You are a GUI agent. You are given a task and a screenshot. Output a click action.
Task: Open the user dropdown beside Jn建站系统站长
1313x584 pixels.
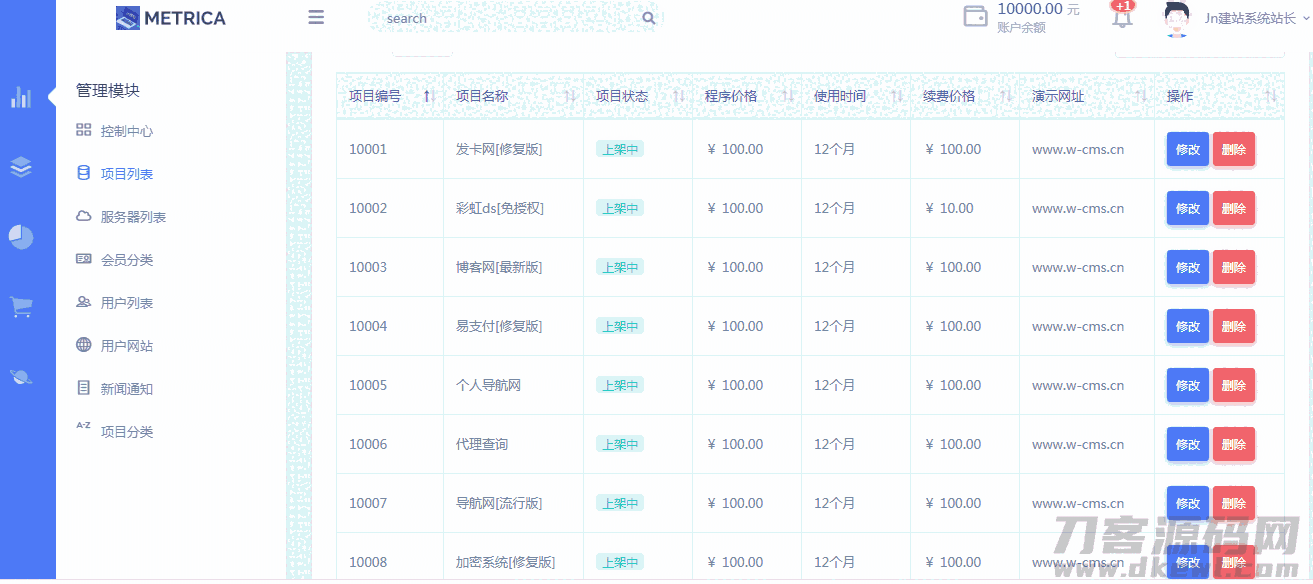click(1306, 18)
